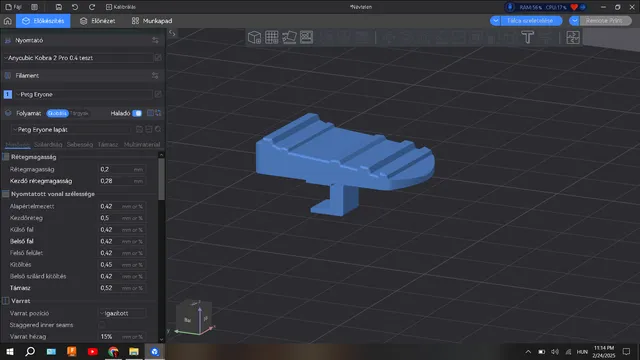Image resolution: width=640 pixels, height=360 pixels.
Task: Click the auto orient icon
Action: [289, 38]
